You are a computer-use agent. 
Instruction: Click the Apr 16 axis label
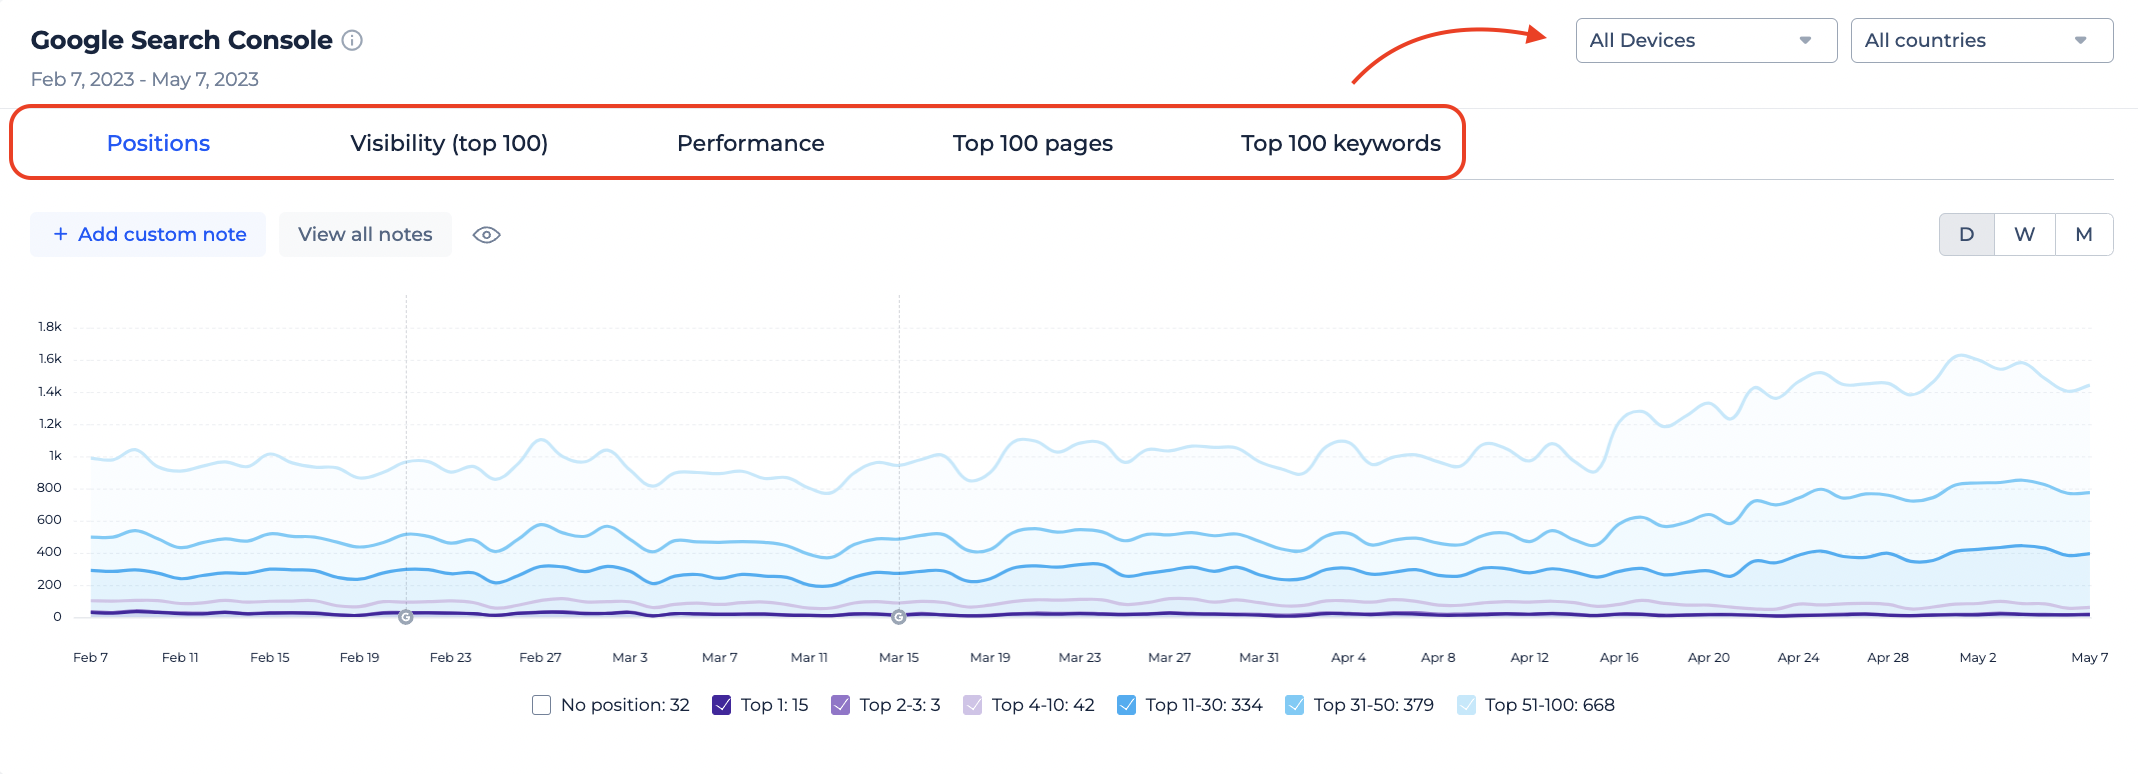pos(1619,657)
